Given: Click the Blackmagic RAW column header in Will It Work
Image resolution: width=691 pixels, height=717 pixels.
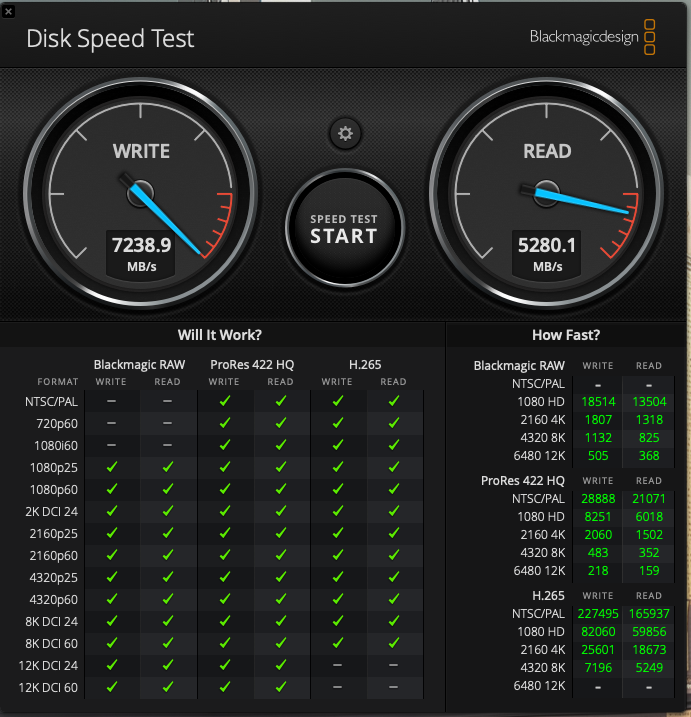Looking at the screenshot, I should [139, 365].
